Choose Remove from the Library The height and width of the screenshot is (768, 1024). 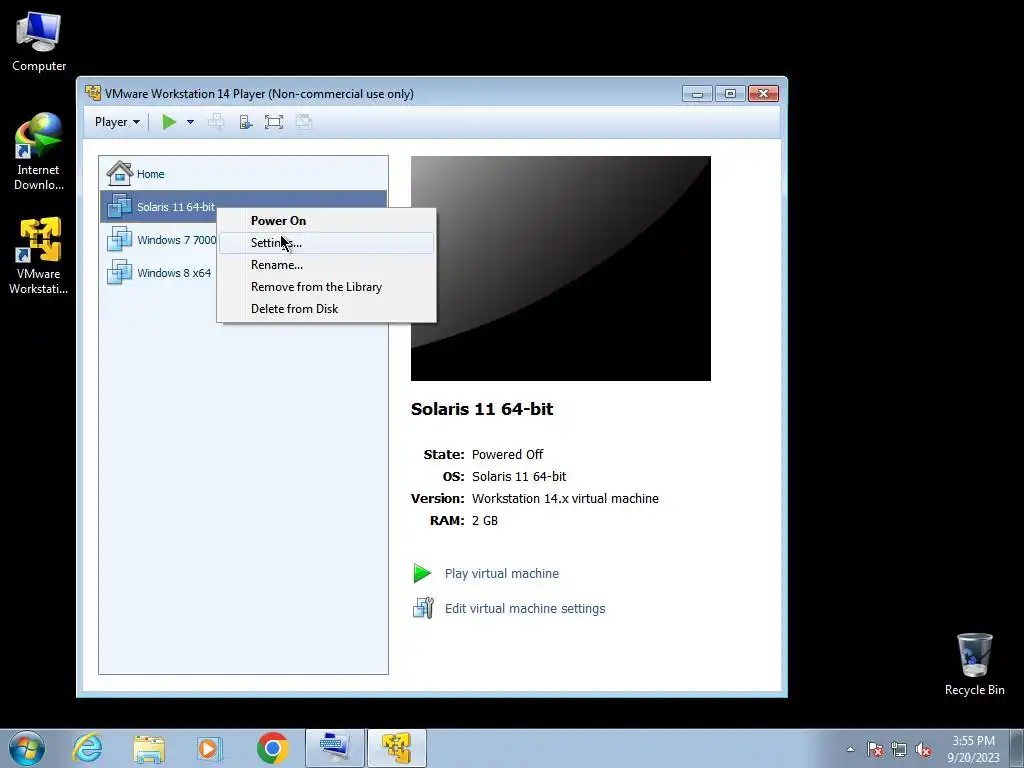[x=326, y=287]
